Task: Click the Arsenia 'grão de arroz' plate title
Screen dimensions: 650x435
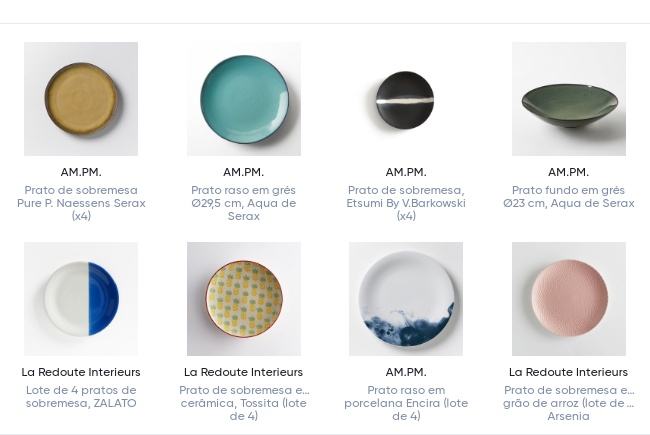Action: click(x=568, y=403)
